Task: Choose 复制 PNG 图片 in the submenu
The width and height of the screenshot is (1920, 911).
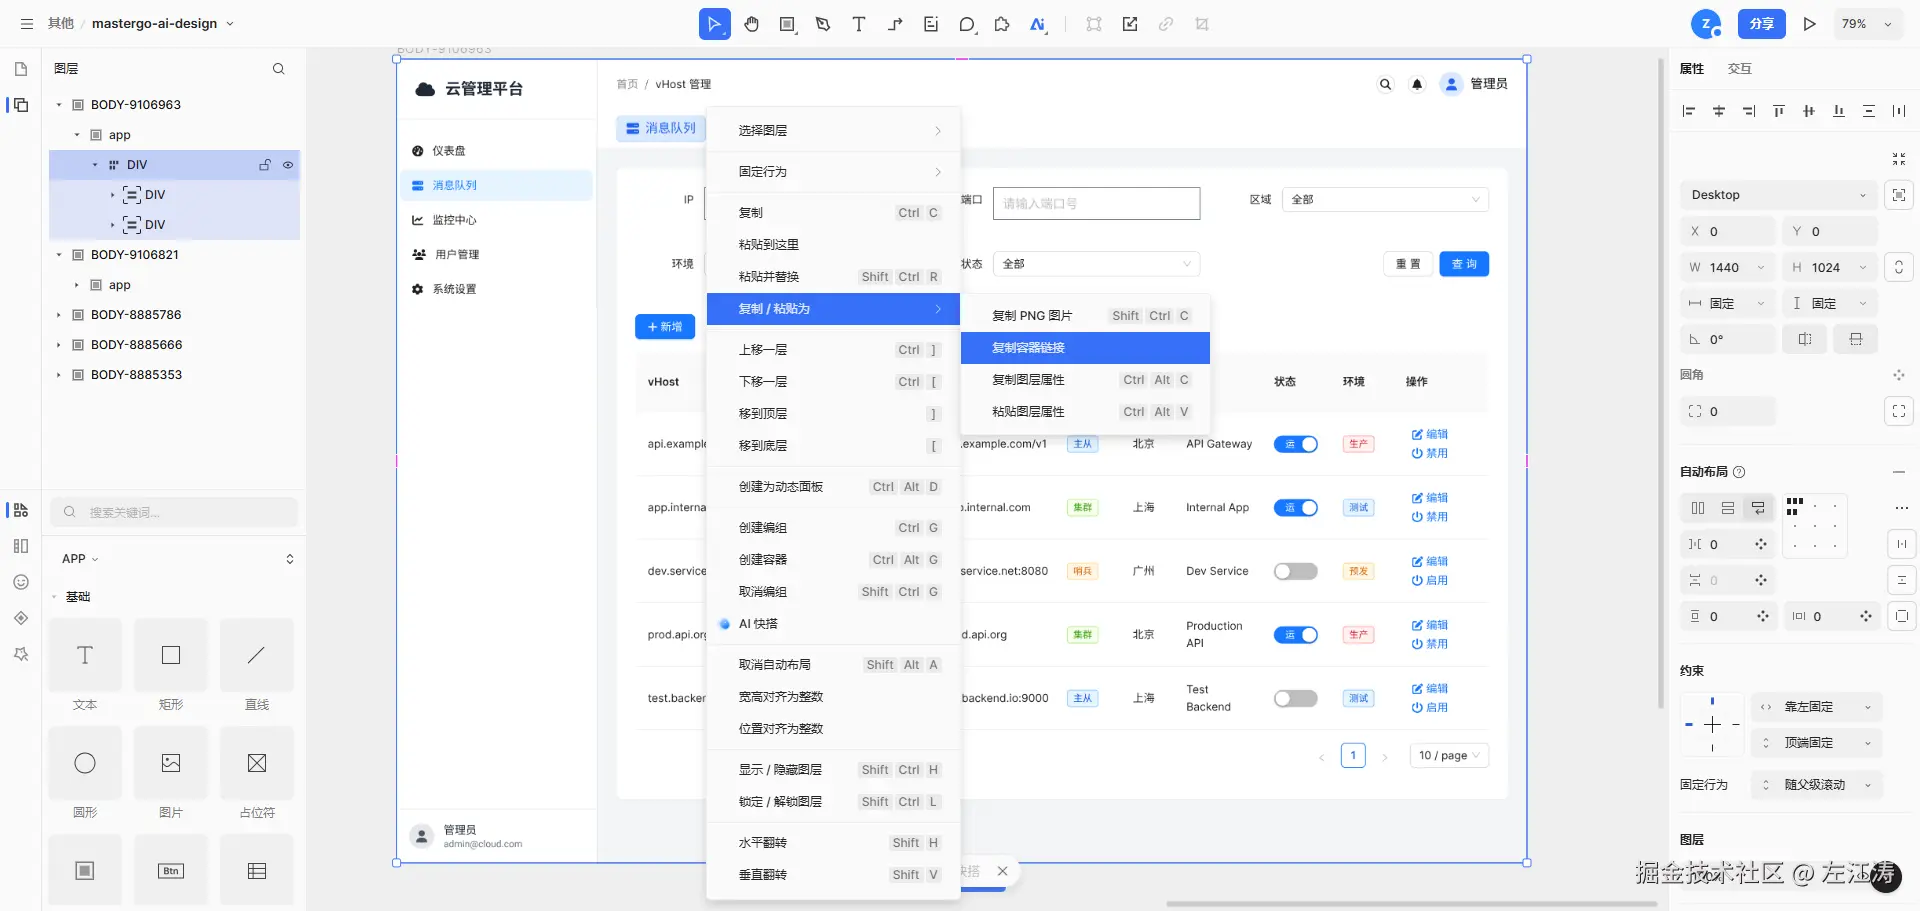Action: (1085, 316)
